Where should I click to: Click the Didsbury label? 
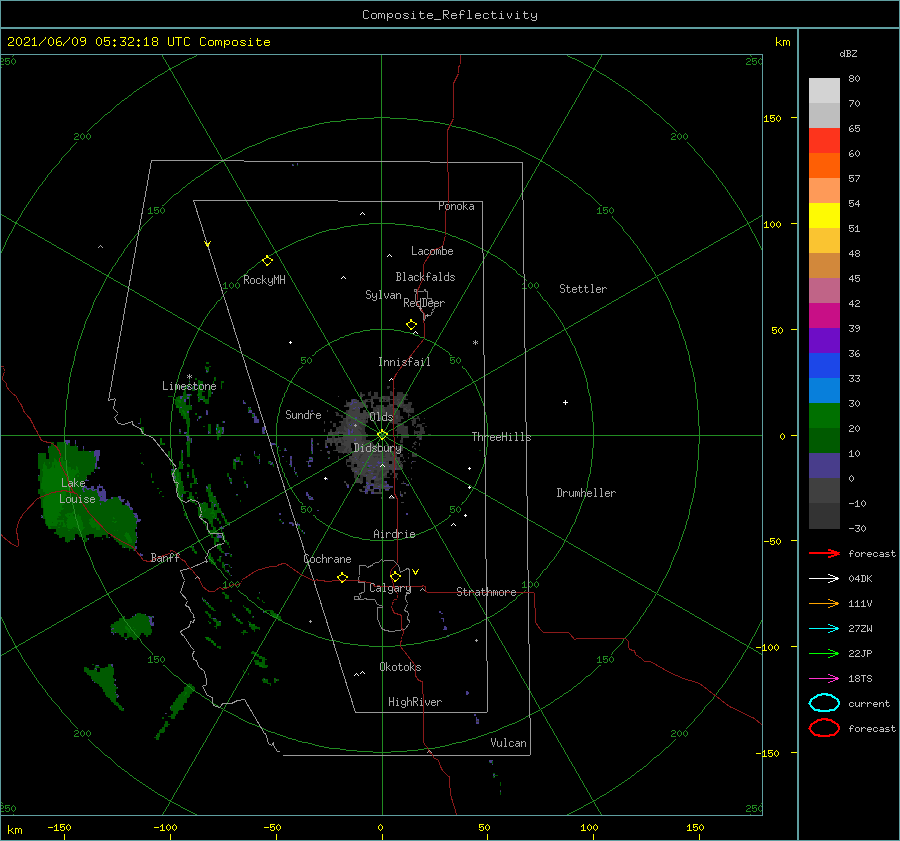coord(377,448)
